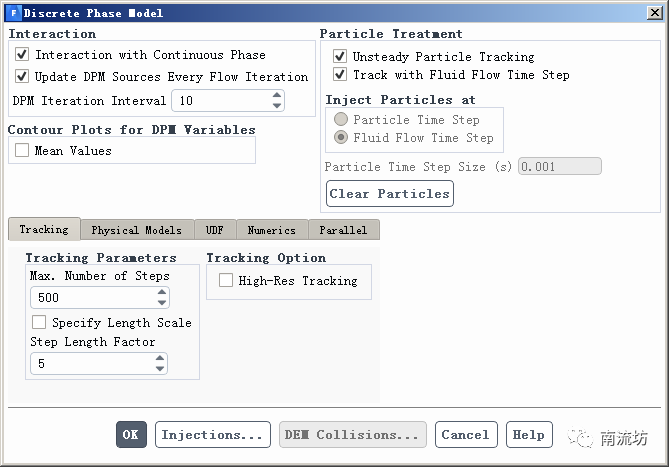Toggle Interaction with Continuous Phase checkbox

(23, 55)
